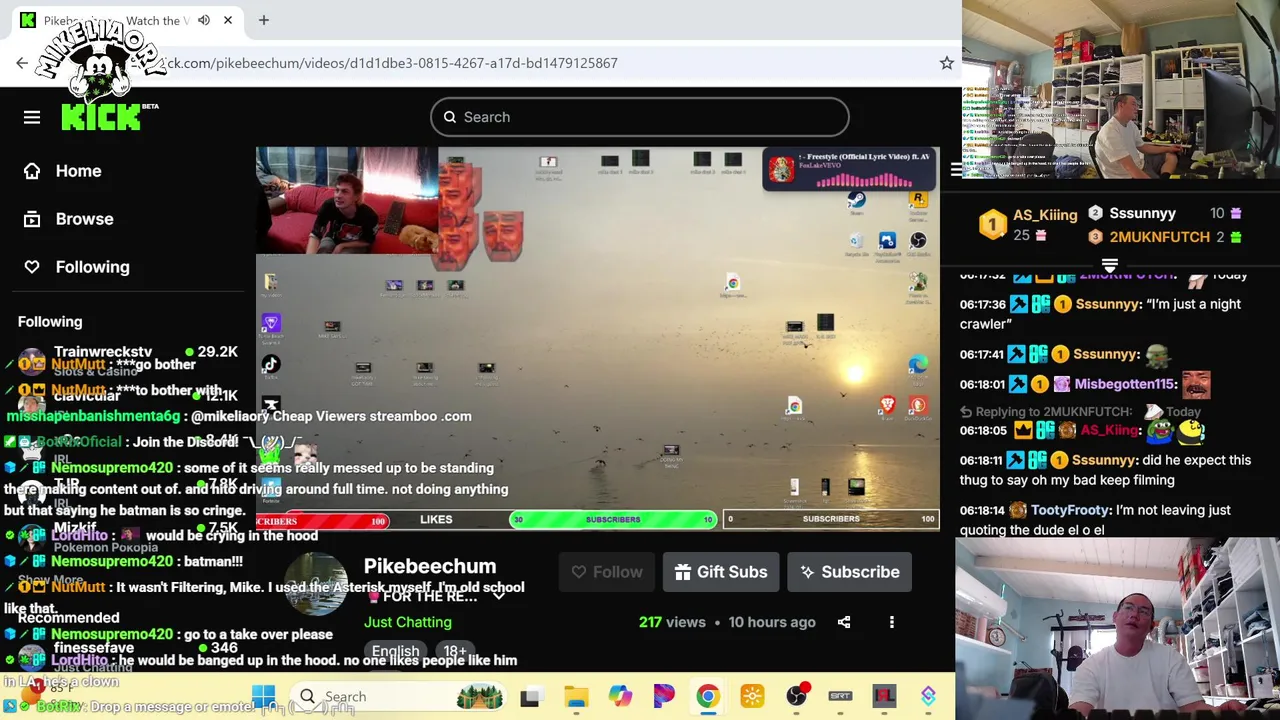This screenshot has width=1280, height=720.
Task: Open Task View on taskbar
Action: (x=530, y=696)
